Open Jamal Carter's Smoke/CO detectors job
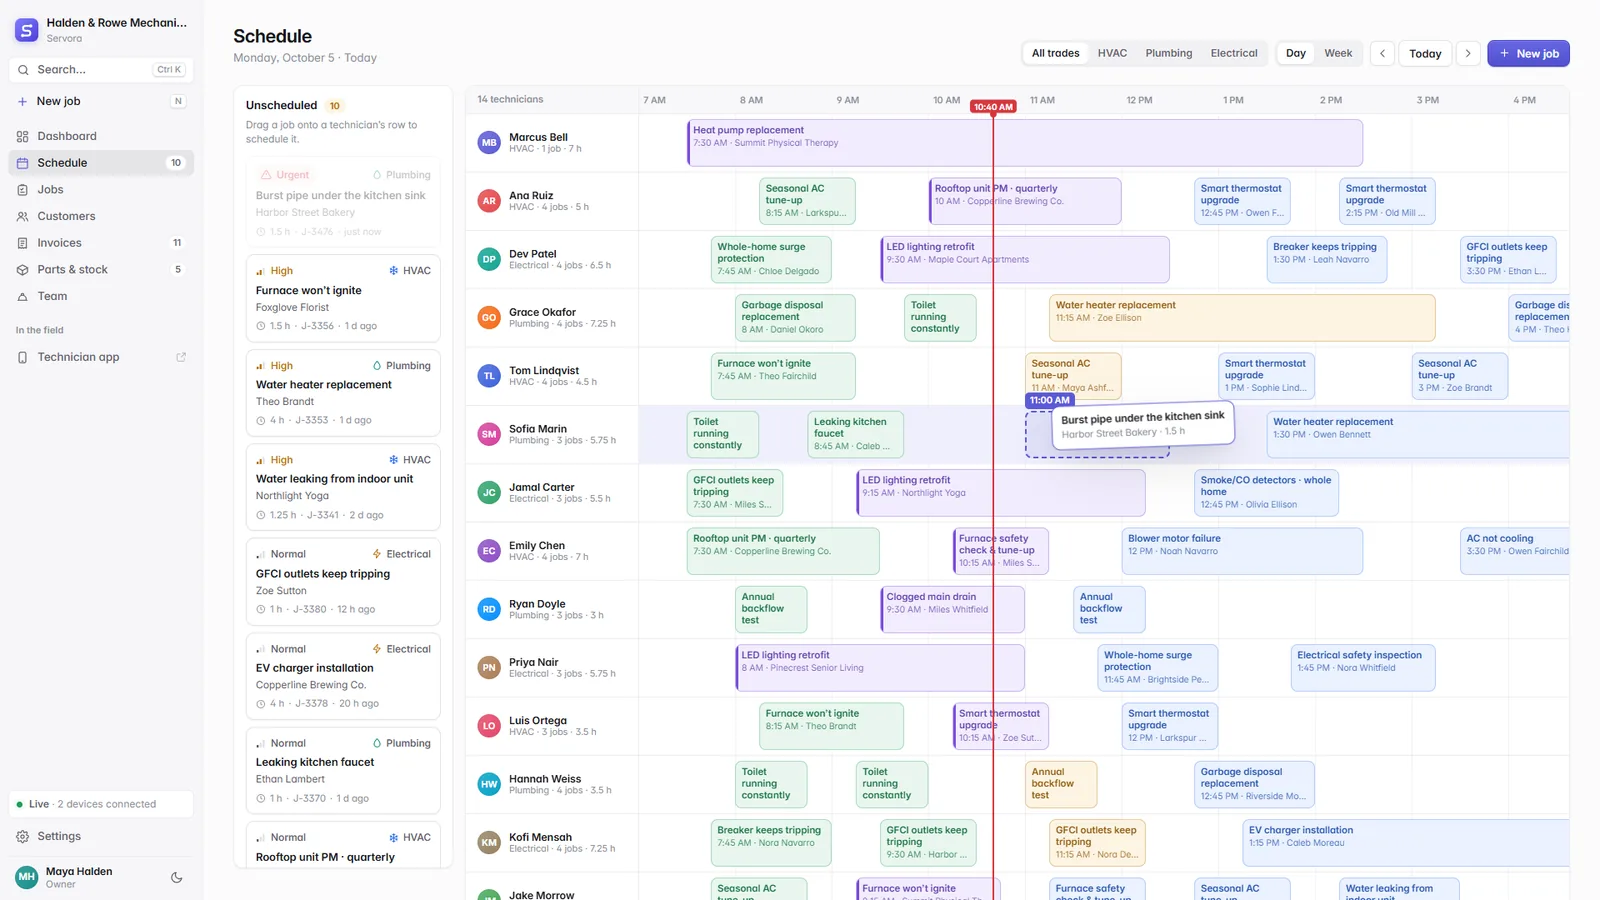 point(1266,492)
